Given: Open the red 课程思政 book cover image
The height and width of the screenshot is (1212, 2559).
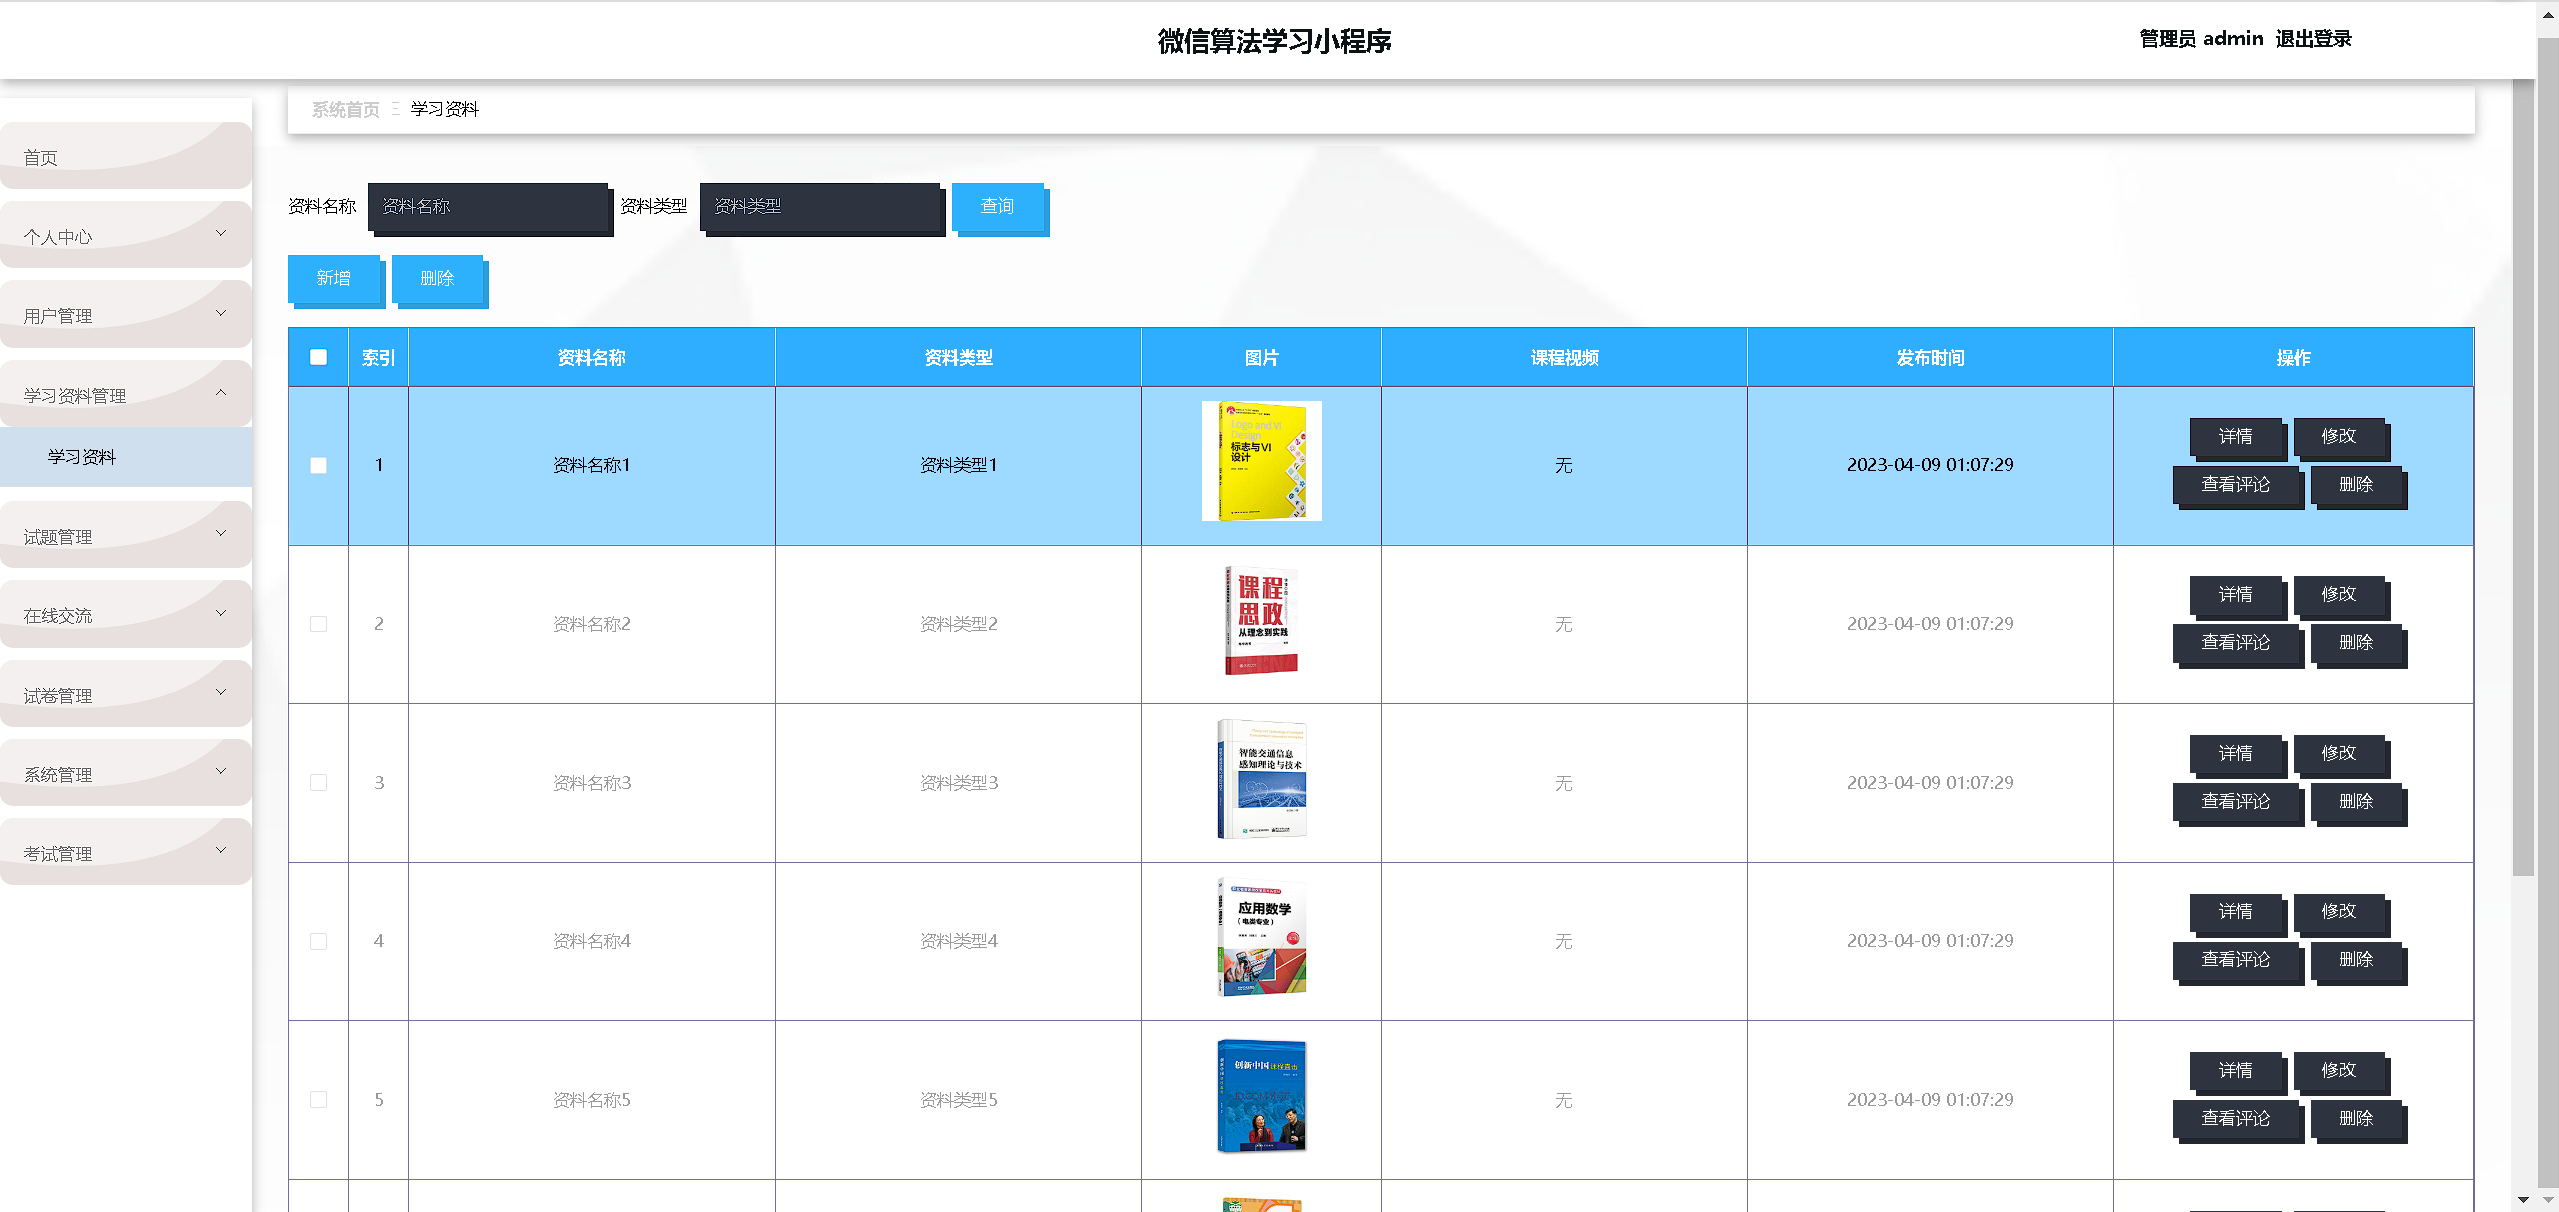Looking at the screenshot, I should [x=1261, y=620].
